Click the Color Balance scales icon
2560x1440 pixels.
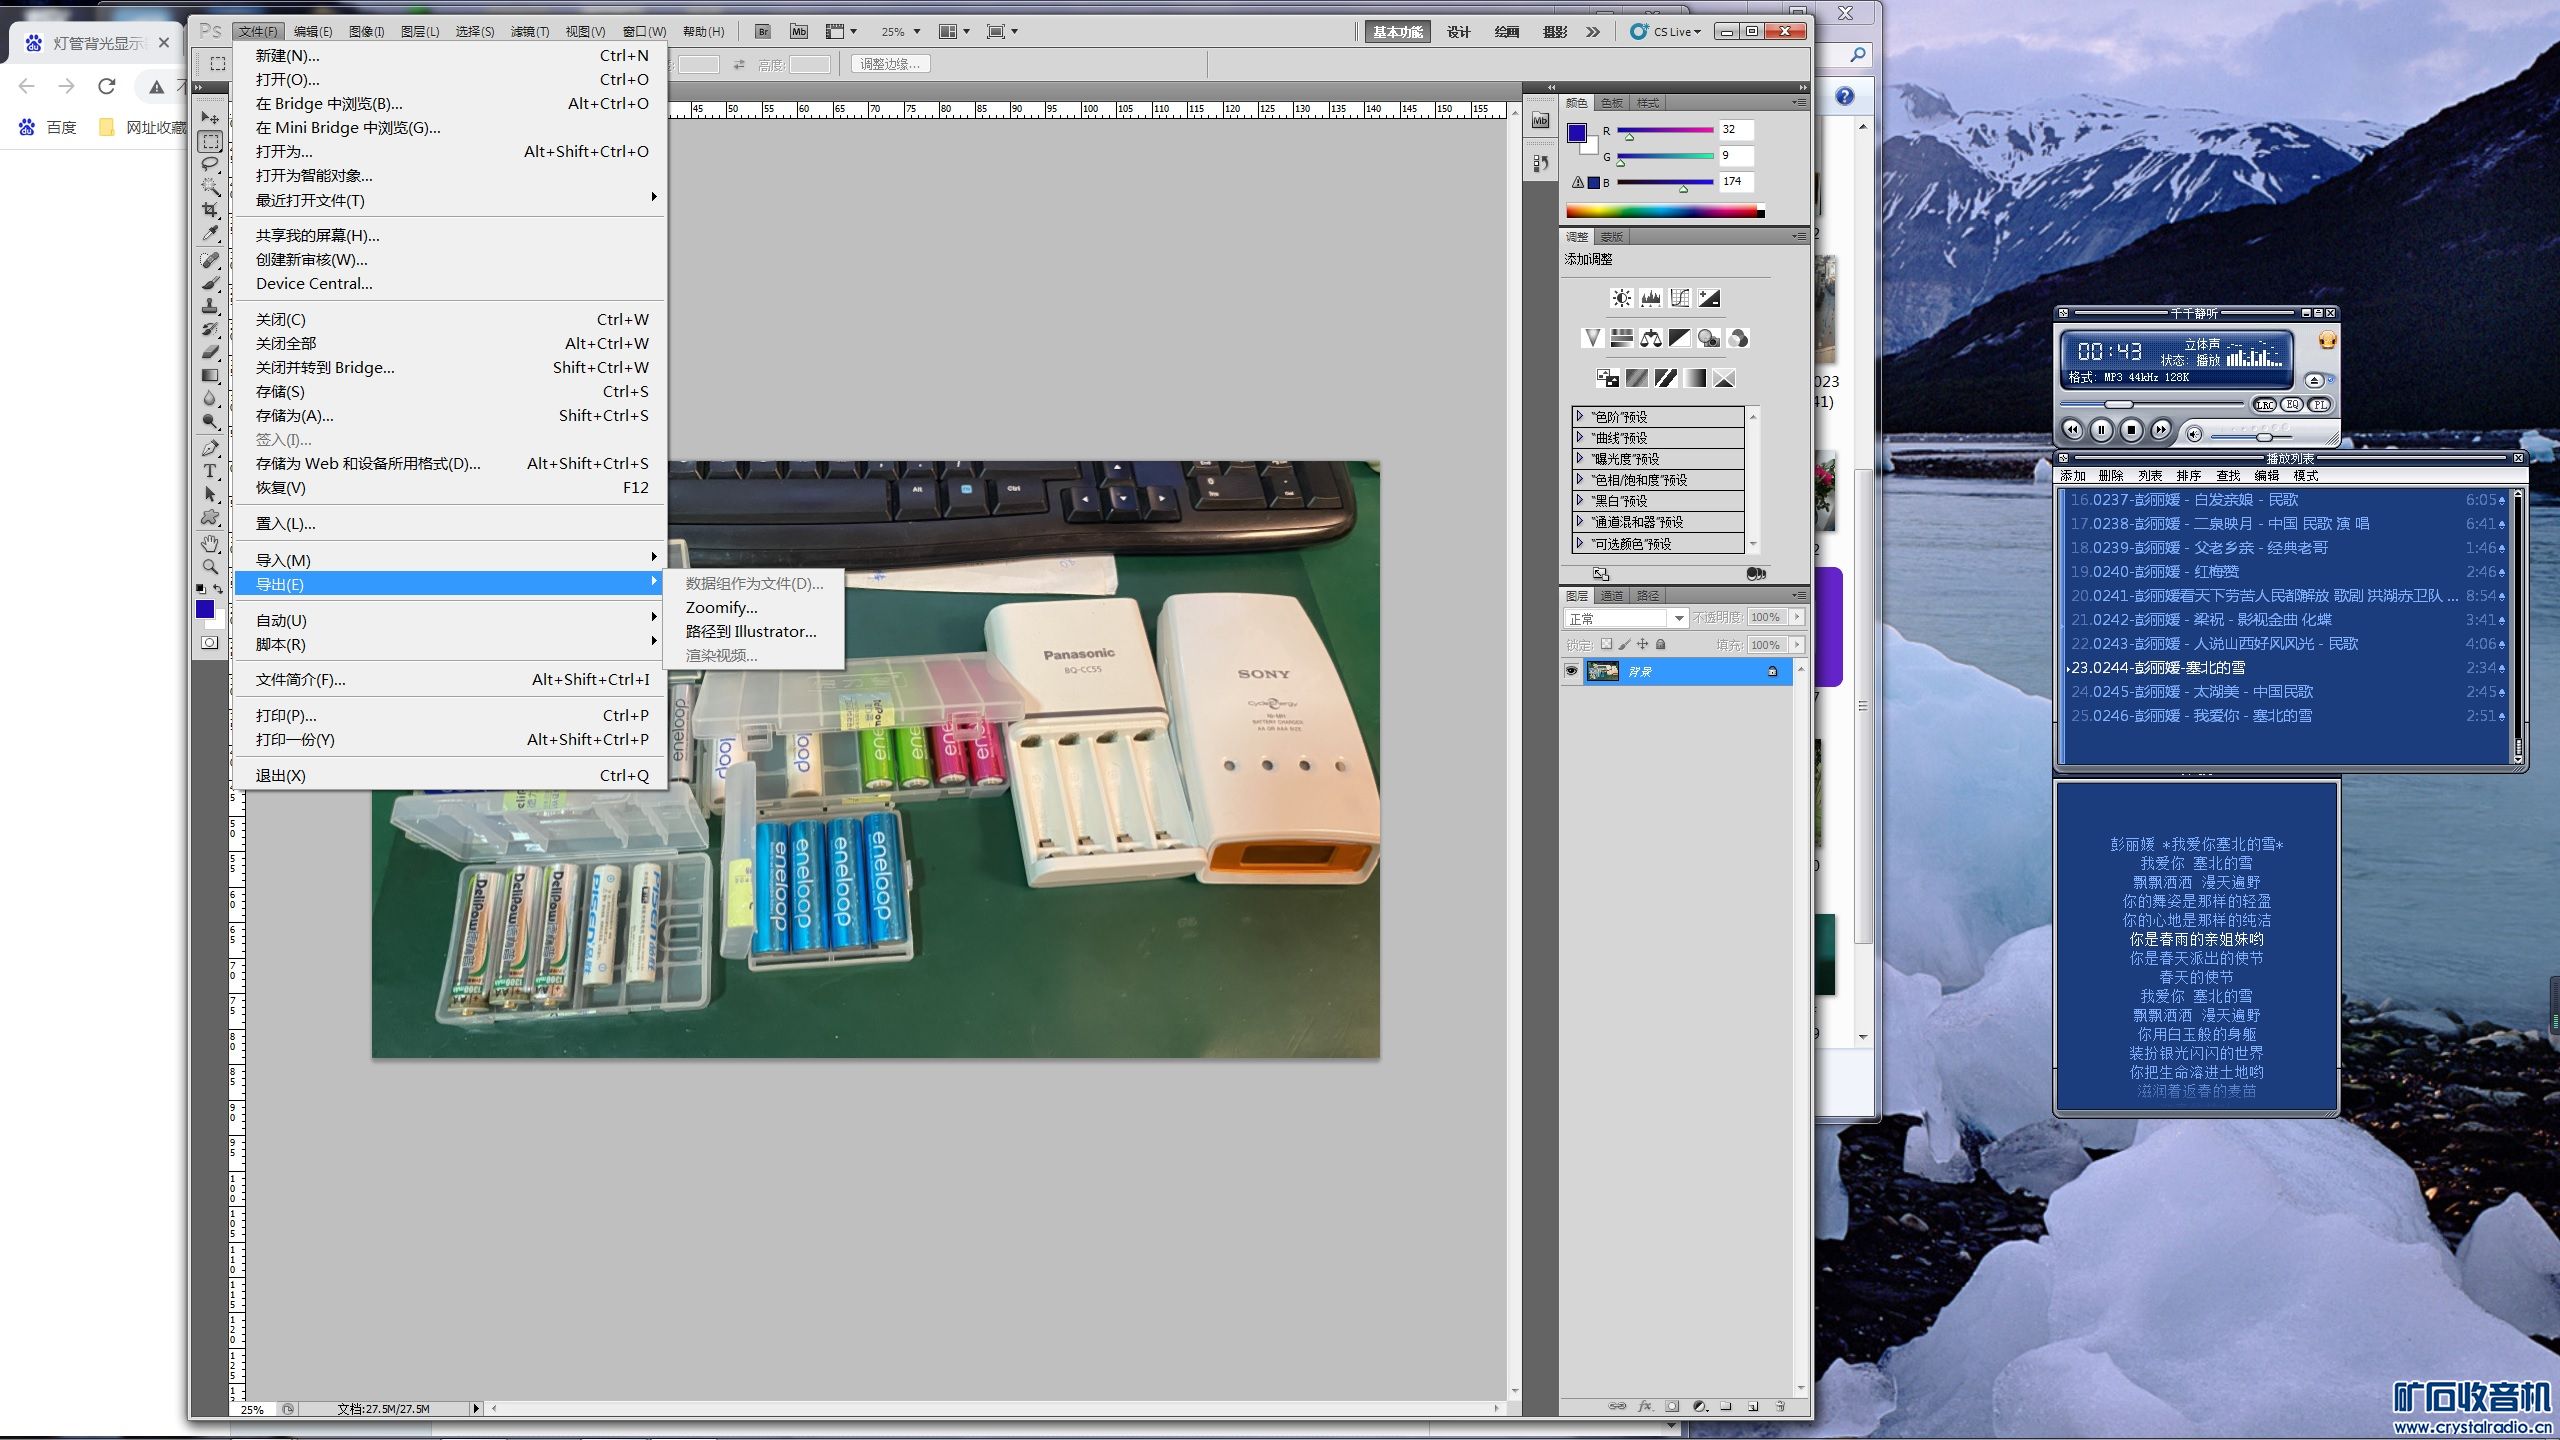(1651, 338)
